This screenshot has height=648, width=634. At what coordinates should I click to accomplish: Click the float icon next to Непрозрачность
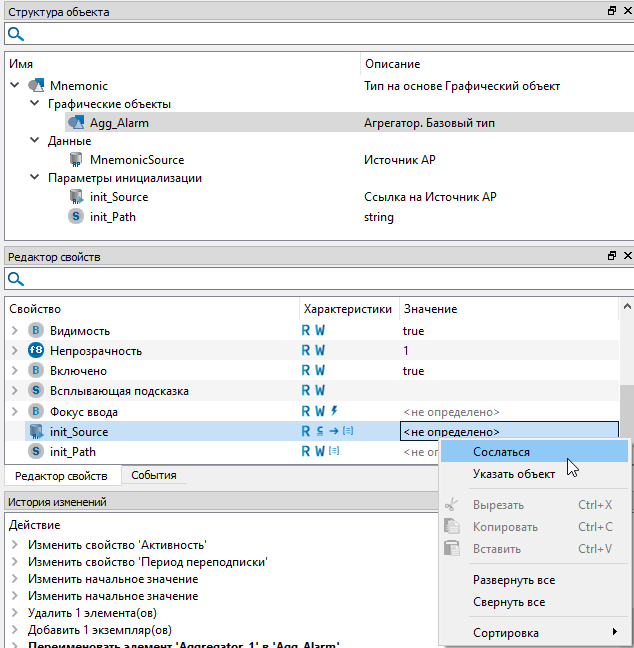click(36, 351)
